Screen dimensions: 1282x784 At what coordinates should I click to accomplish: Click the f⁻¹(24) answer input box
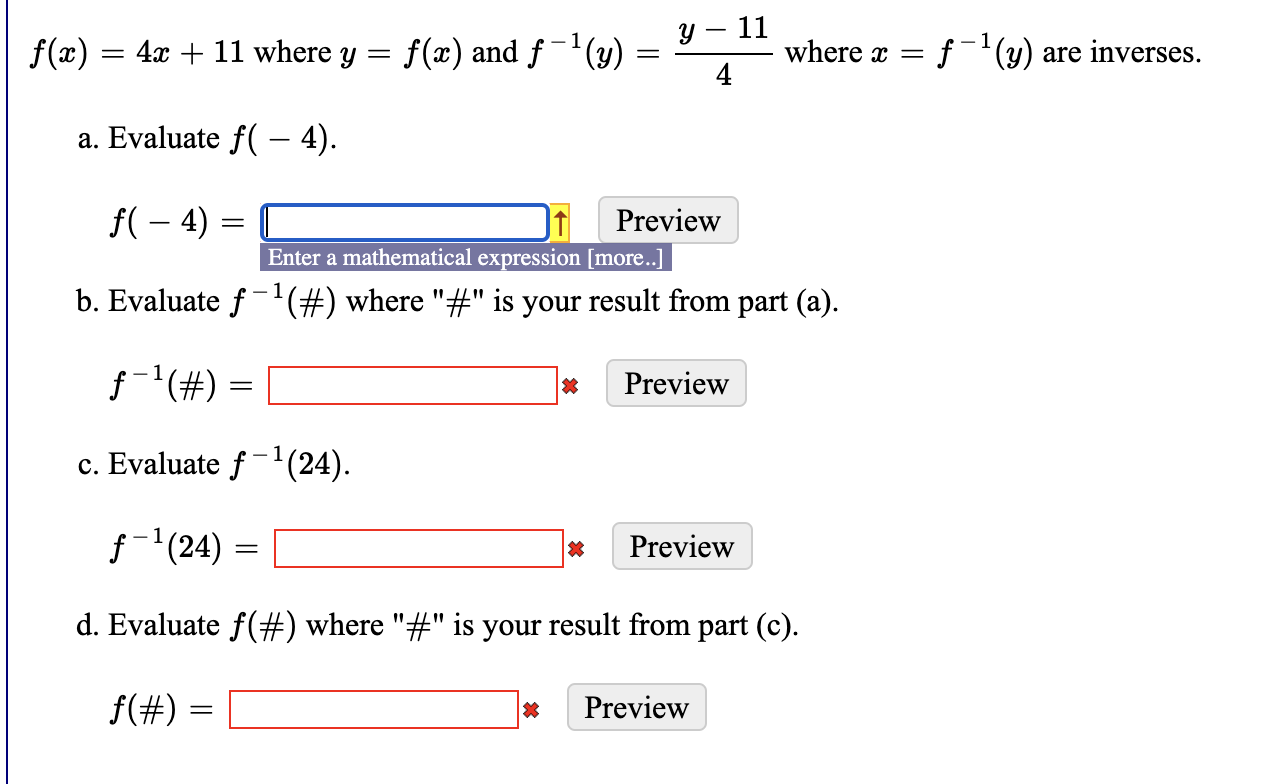[417, 548]
